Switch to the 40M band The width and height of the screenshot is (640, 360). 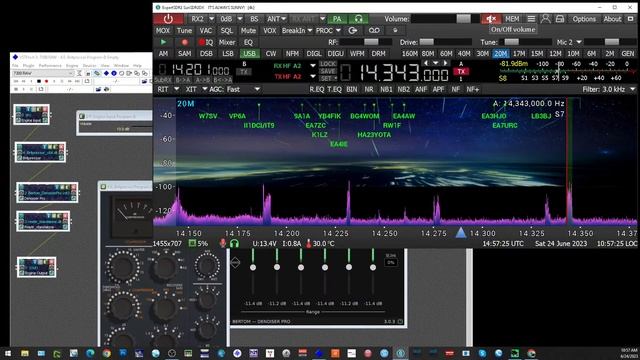click(464, 53)
